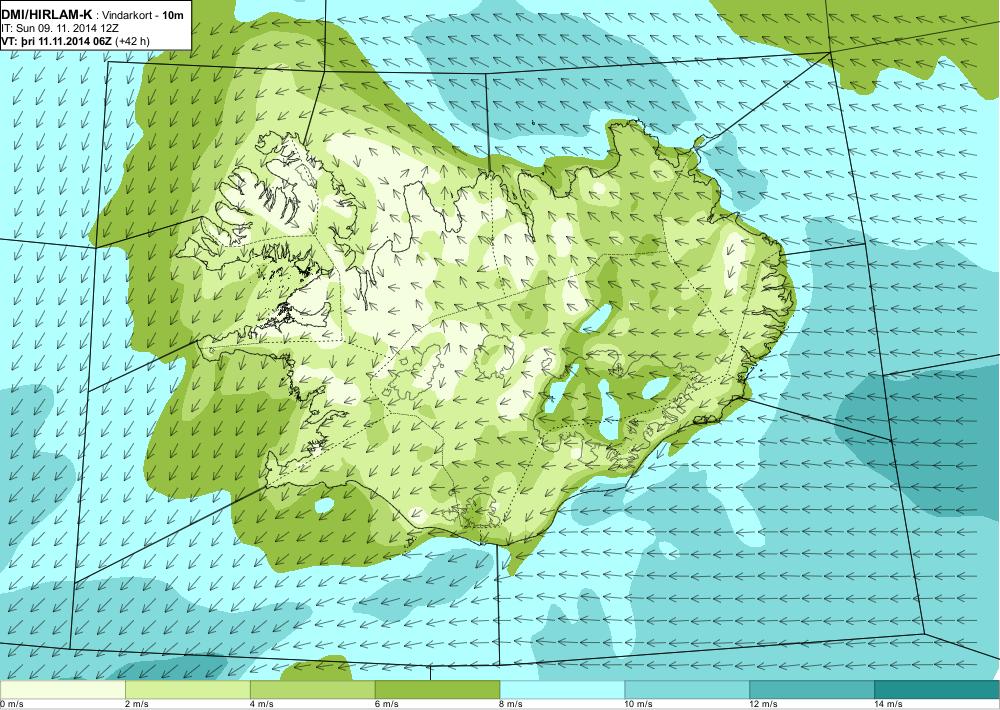Screen dimensions: 1000x710
Task: Click the 12–14 m/s darker teal swatch
Action: (x=812, y=689)
